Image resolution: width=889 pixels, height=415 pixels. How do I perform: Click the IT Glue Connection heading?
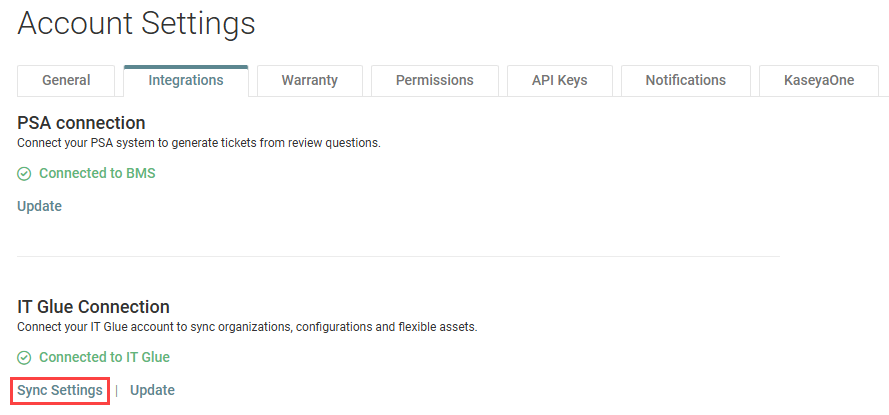click(x=94, y=307)
